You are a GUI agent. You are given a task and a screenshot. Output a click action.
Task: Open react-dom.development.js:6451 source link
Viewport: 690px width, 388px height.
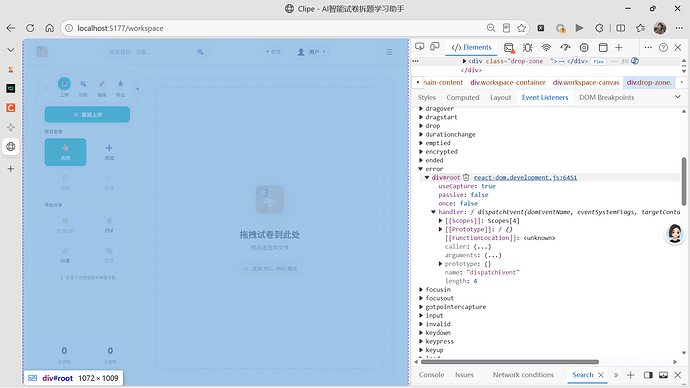point(525,177)
